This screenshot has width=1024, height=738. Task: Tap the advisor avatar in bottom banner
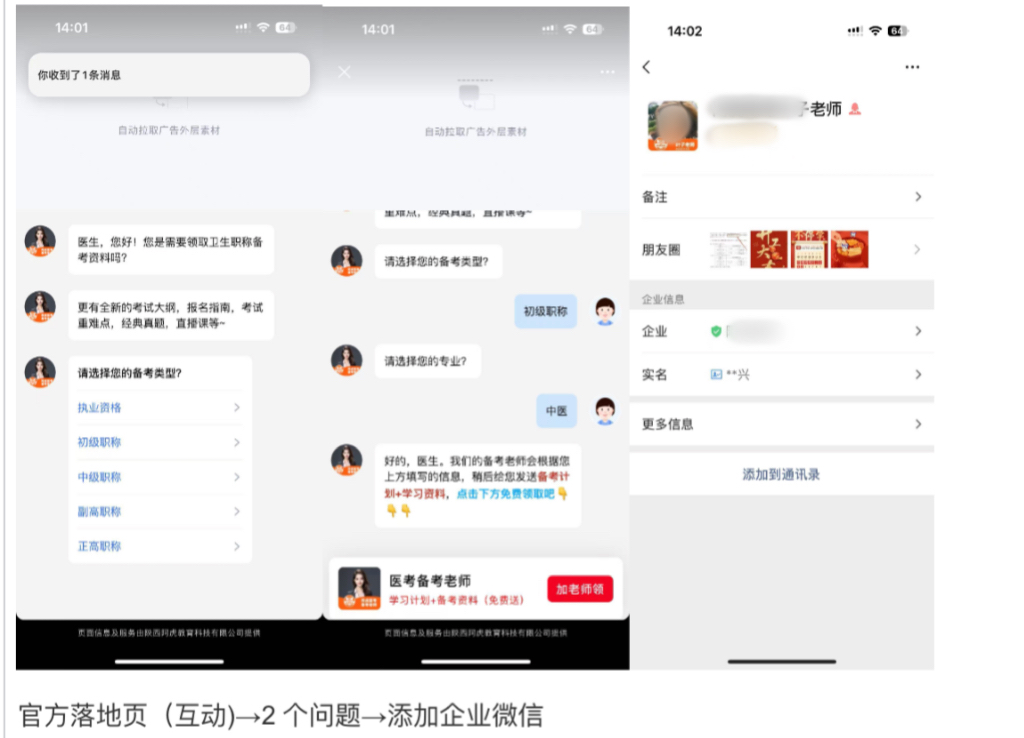(359, 588)
